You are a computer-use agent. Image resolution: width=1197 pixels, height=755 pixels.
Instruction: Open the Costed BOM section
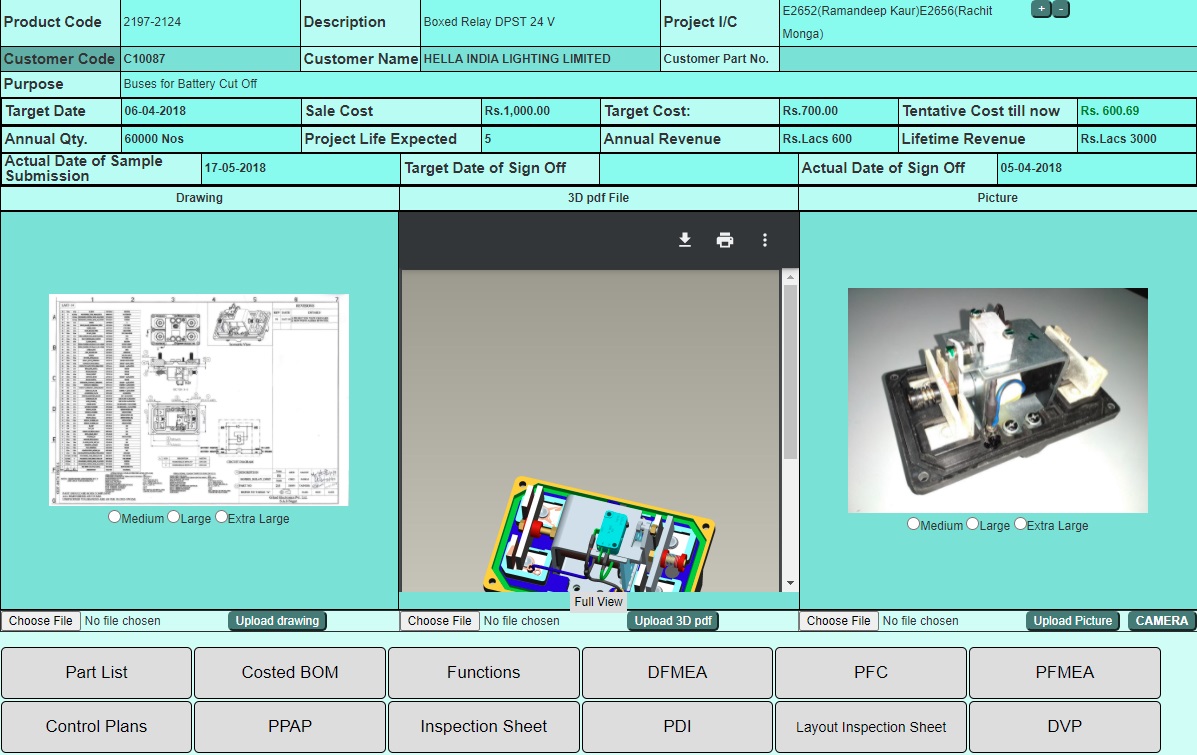(290, 673)
